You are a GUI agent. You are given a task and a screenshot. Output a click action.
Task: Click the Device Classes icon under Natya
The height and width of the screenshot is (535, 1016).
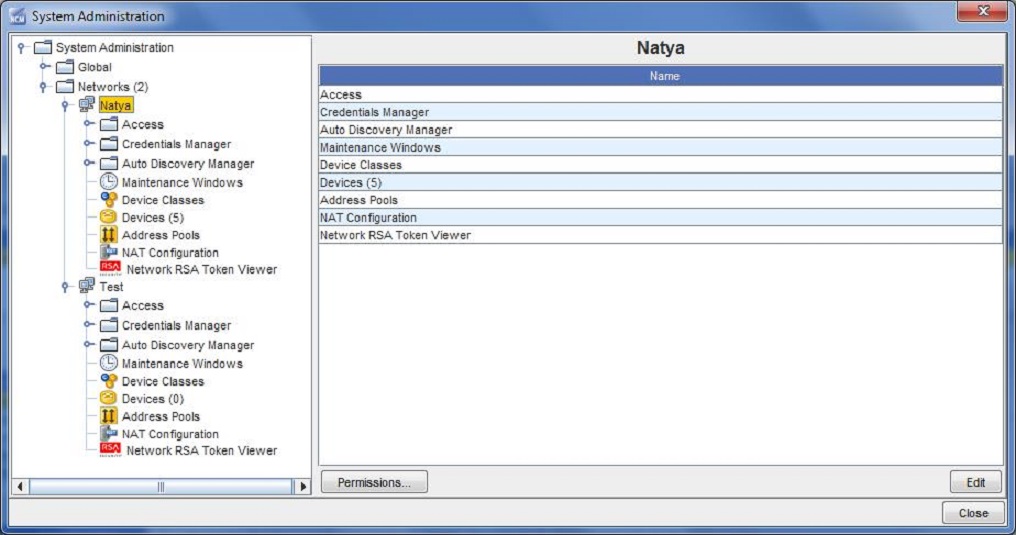[x=109, y=200]
